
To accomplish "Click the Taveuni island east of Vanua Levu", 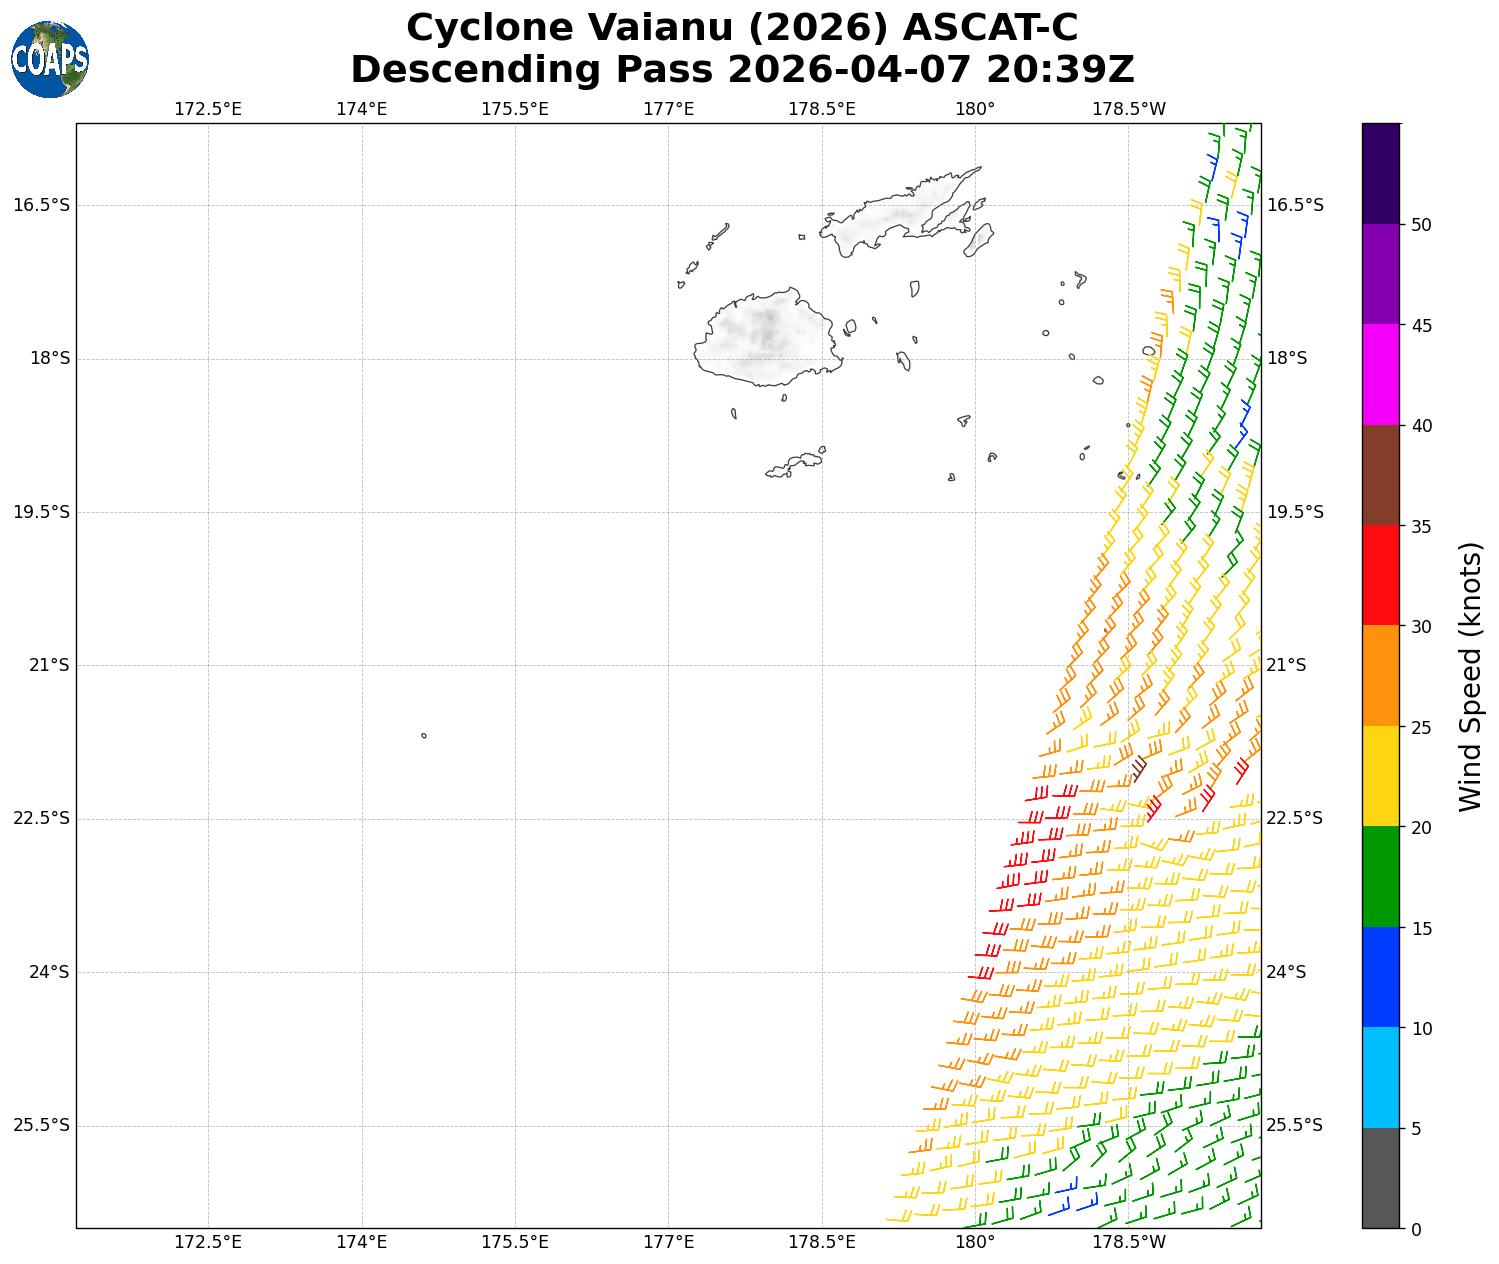I will tap(978, 240).
